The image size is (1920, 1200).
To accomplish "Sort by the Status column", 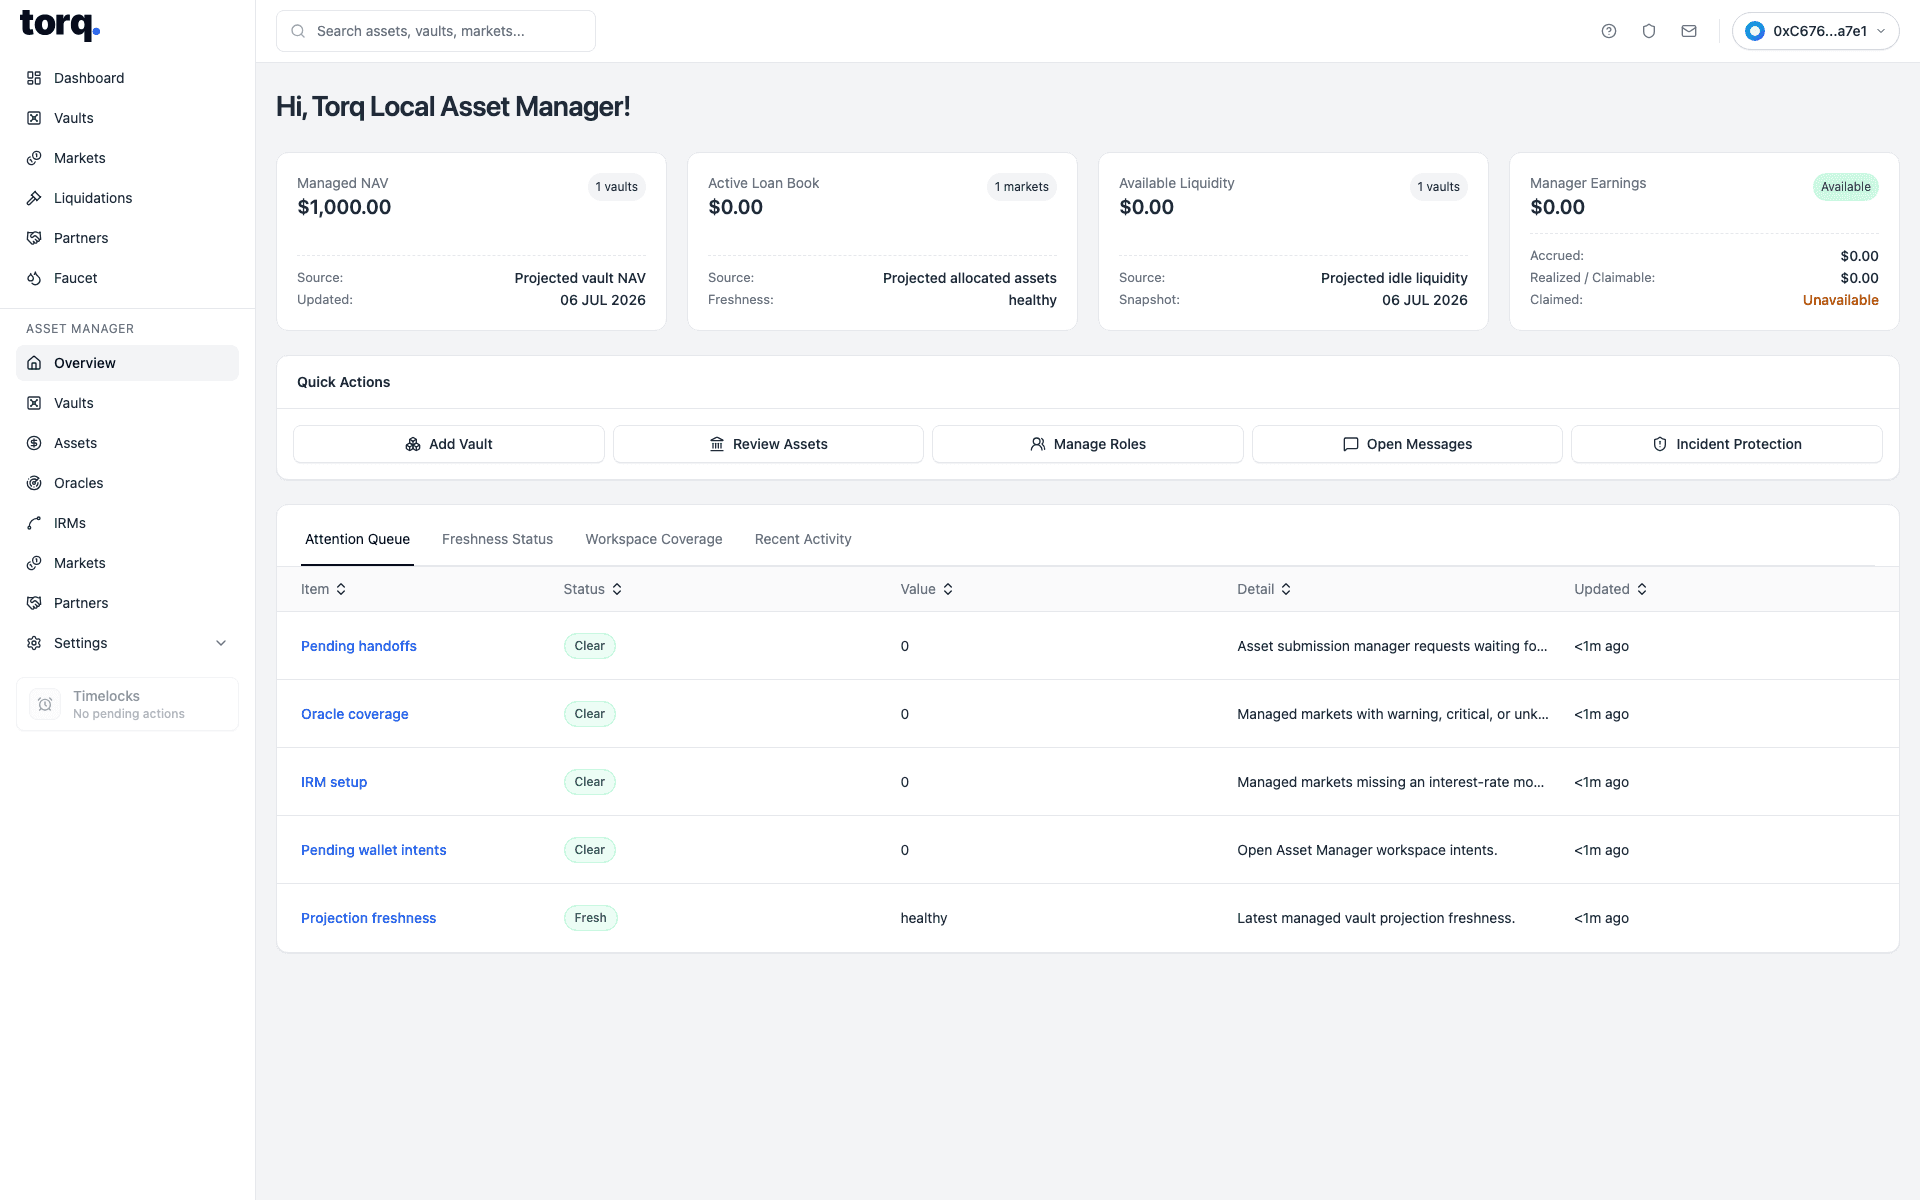I will [x=593, y=589].
